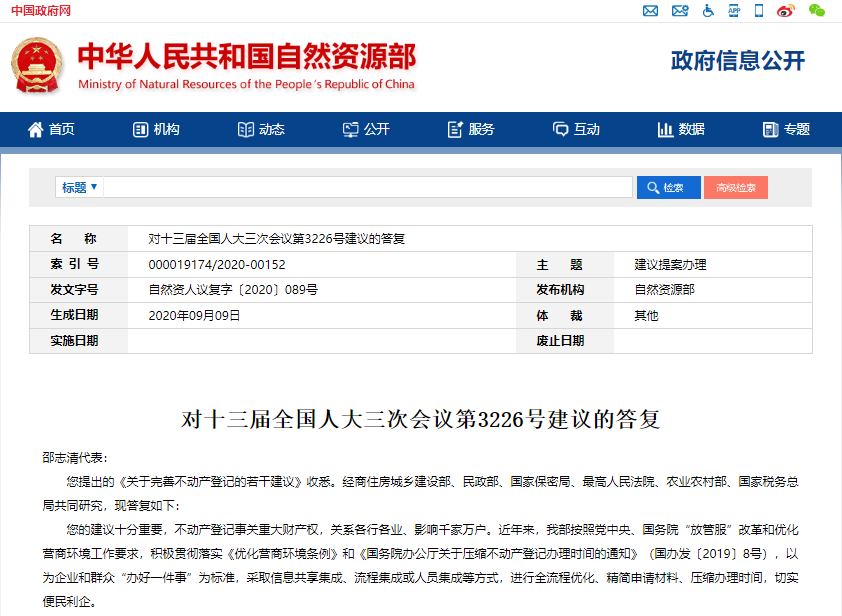Click into the search text field
The image size is (842, 616).
pos(368,187)
